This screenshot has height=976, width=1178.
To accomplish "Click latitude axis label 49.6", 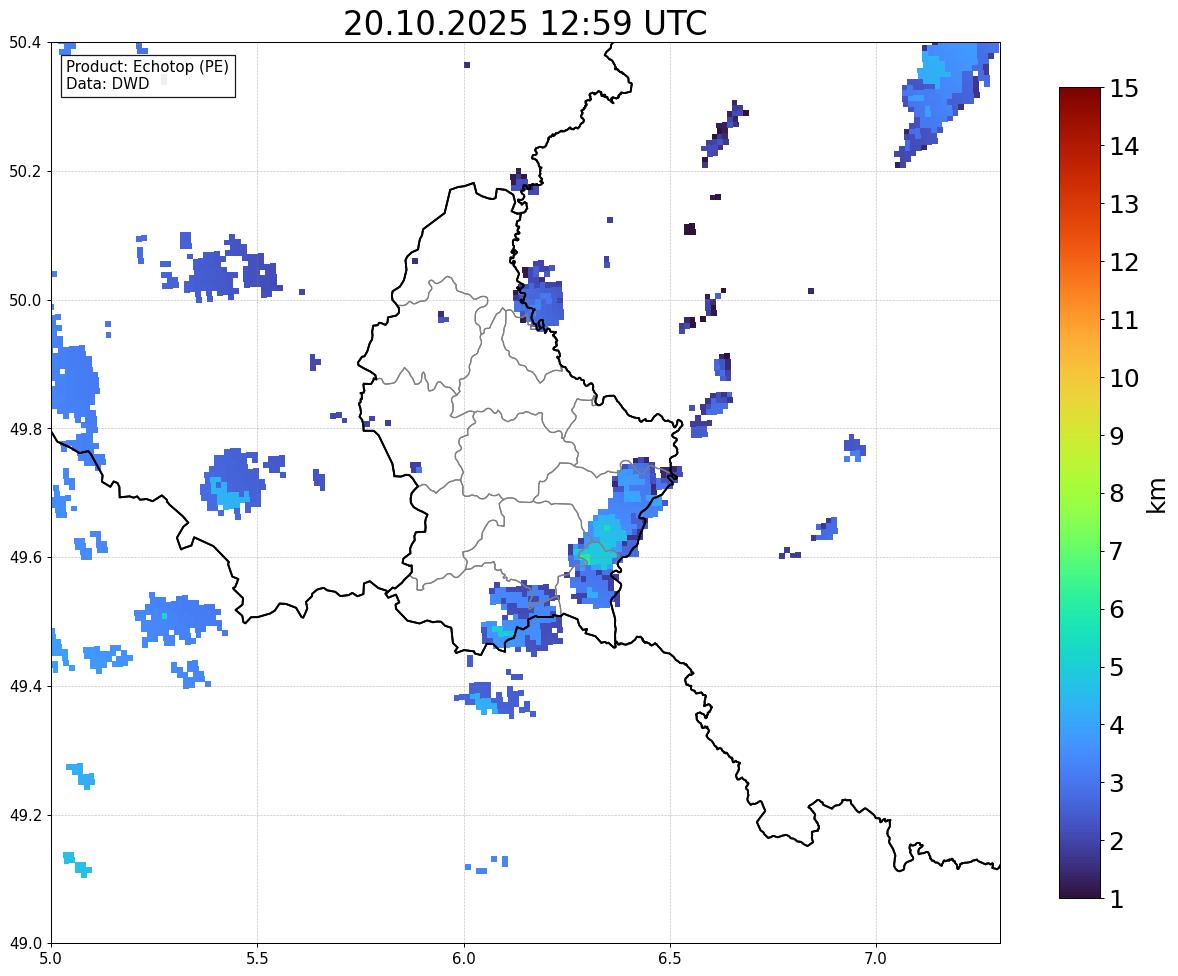I will 25,557.
